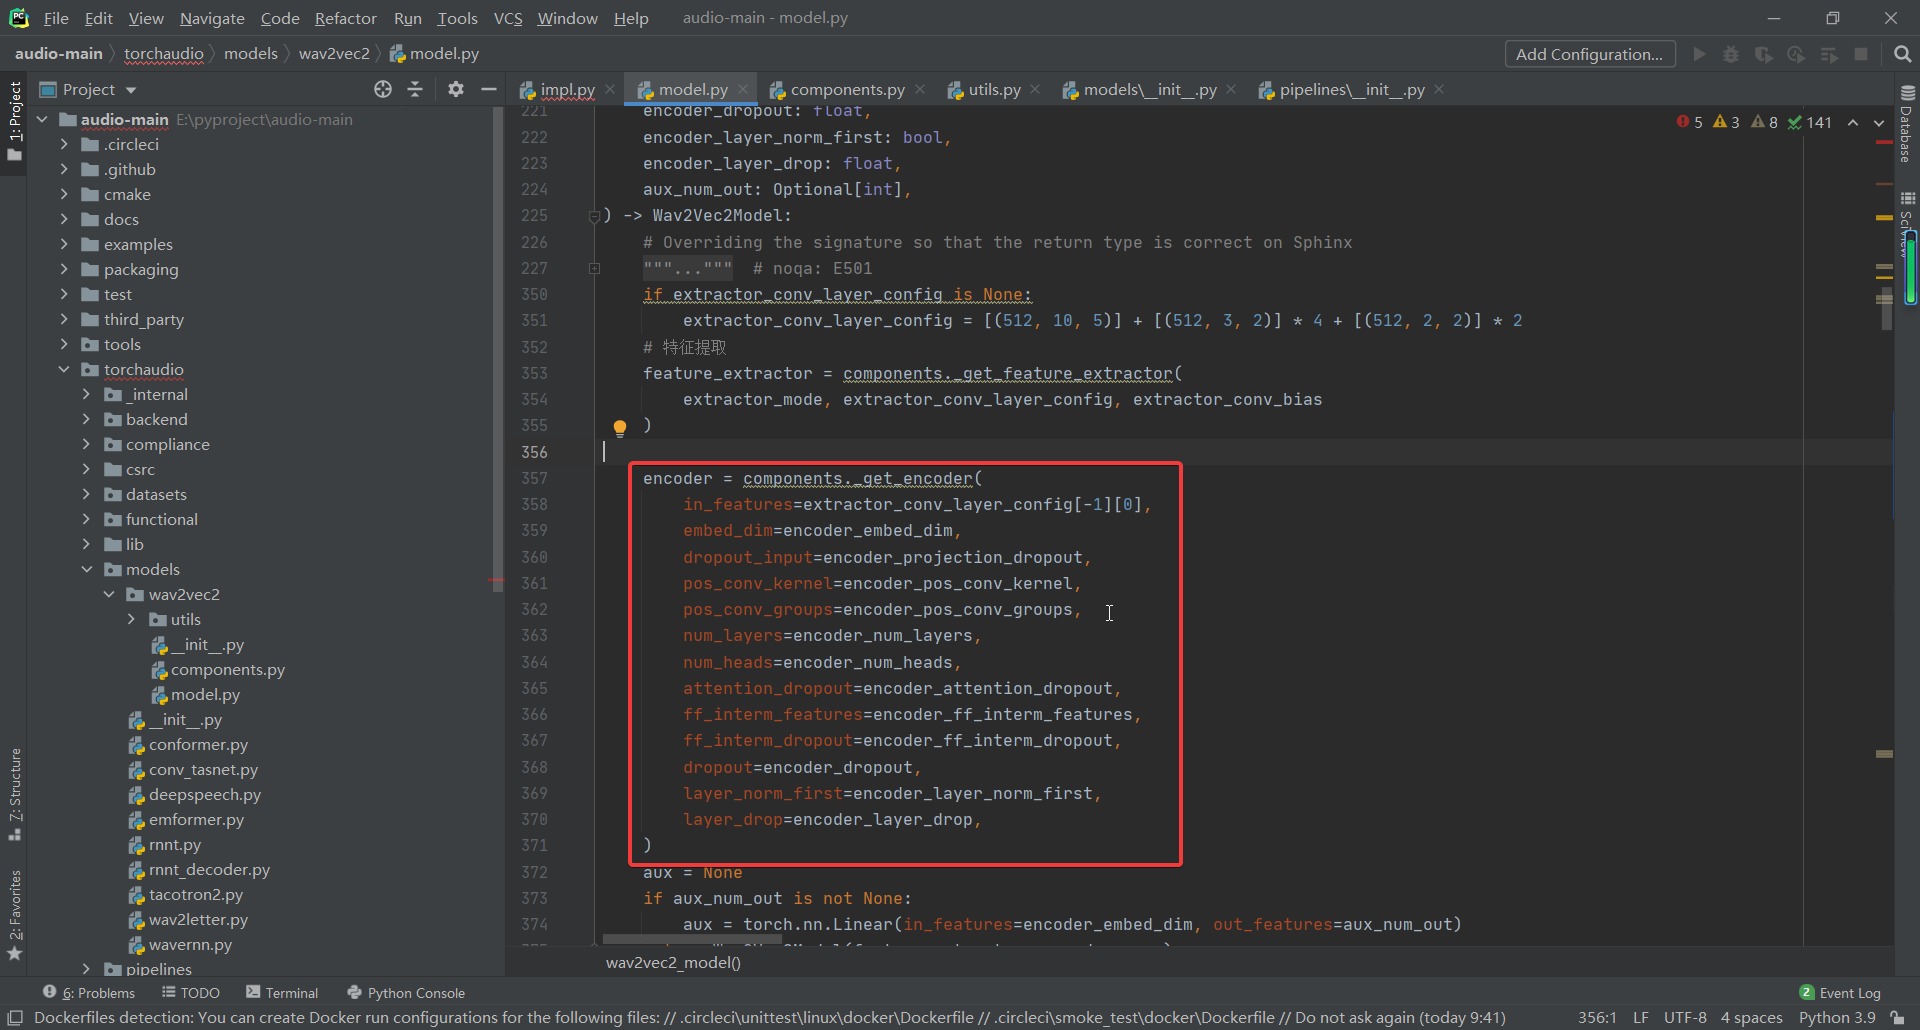Viewport: 1920px width, 1030px height.
Task: Collapse all in Project panel
Action: (x=415, y=89)
